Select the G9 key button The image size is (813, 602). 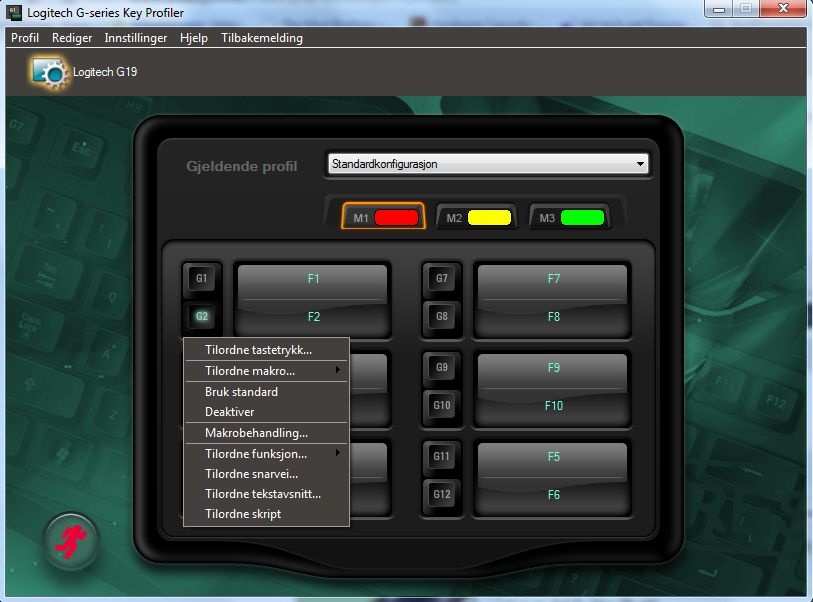click(442, 368)
